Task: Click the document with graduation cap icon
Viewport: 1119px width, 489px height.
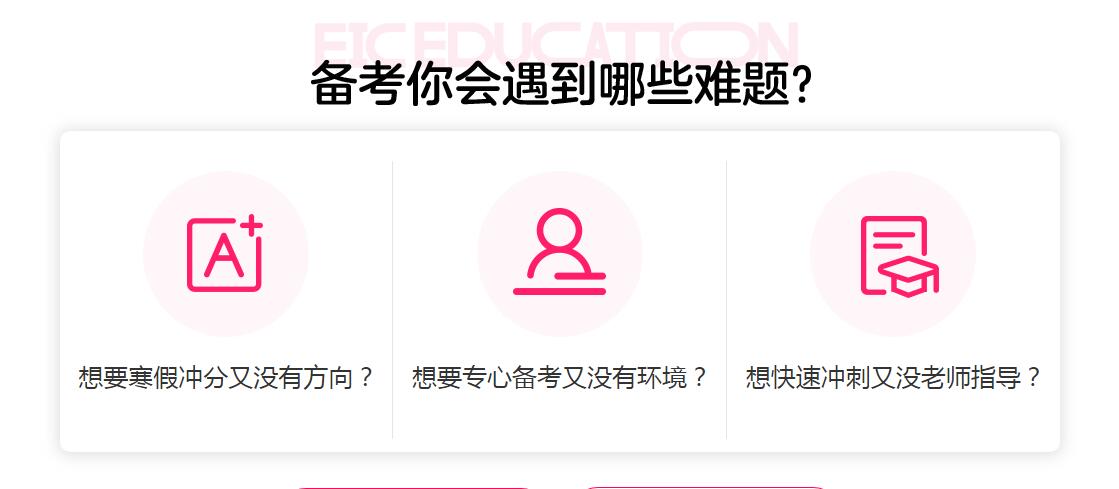Action: point(899,256)
